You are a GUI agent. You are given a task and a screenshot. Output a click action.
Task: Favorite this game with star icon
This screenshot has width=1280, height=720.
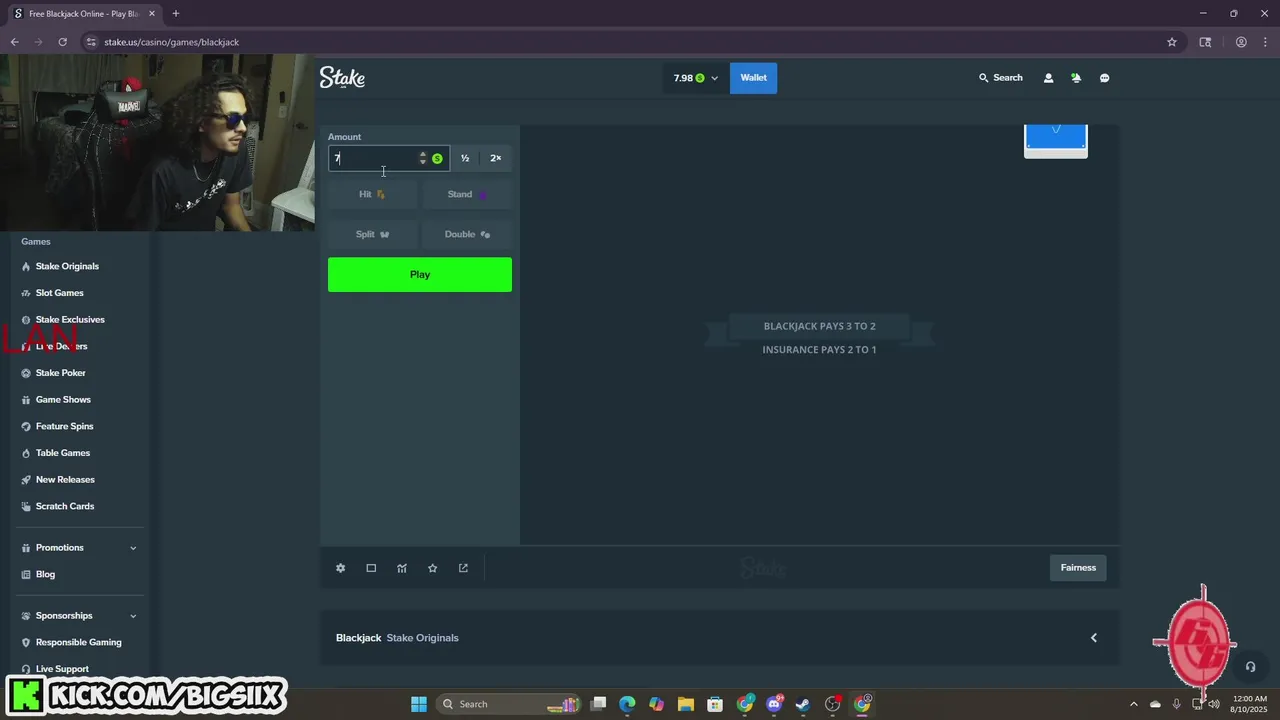(x=432, y=568)
